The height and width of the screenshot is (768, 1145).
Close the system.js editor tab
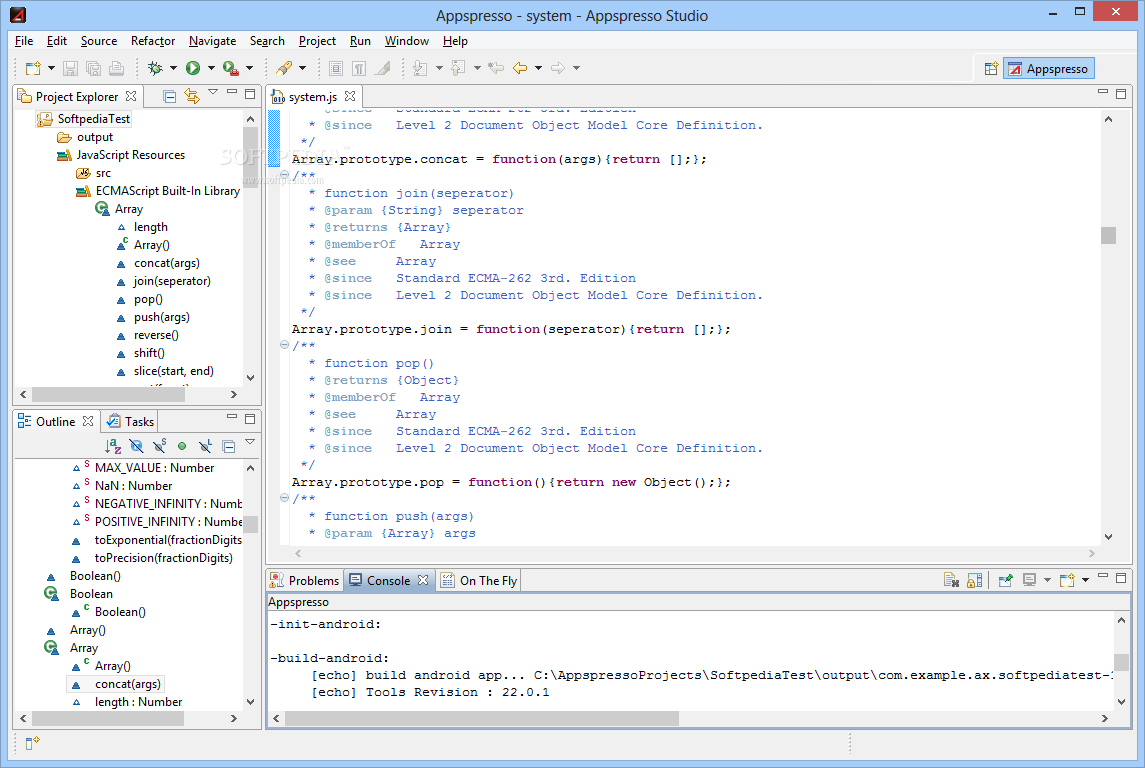350,96
